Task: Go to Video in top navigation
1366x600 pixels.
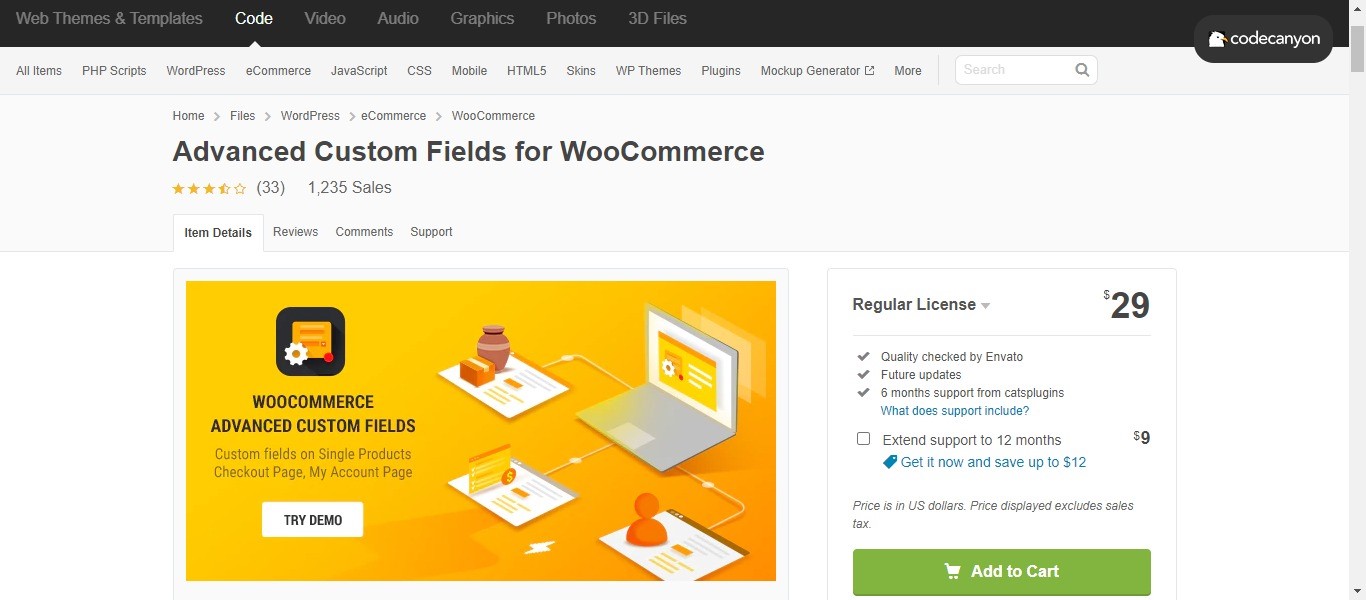Action: (x=325, y=19)
